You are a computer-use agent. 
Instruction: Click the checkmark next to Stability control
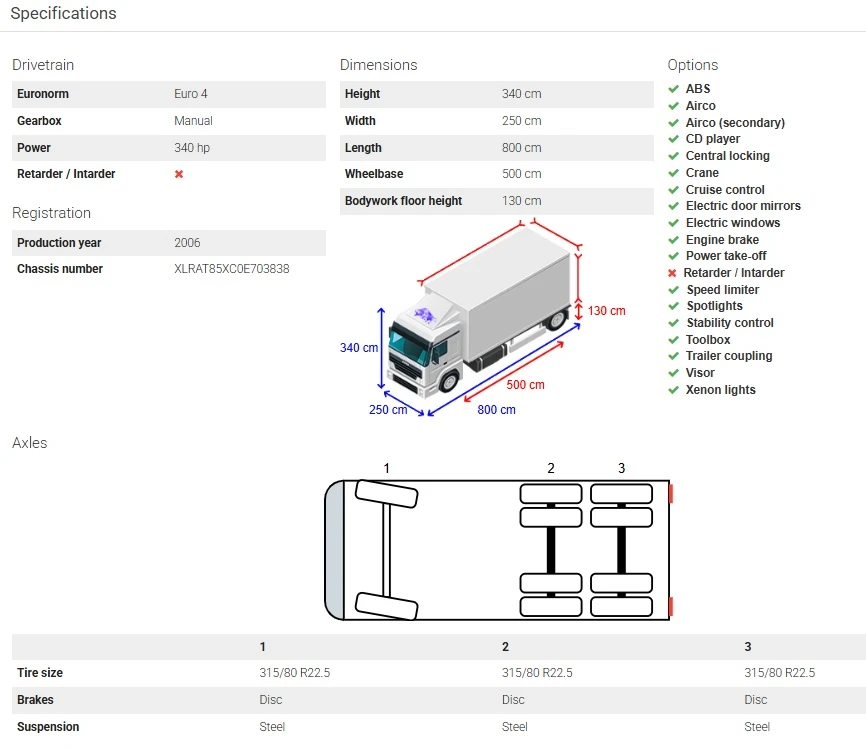pyautogui.click(x=673, y=323)
